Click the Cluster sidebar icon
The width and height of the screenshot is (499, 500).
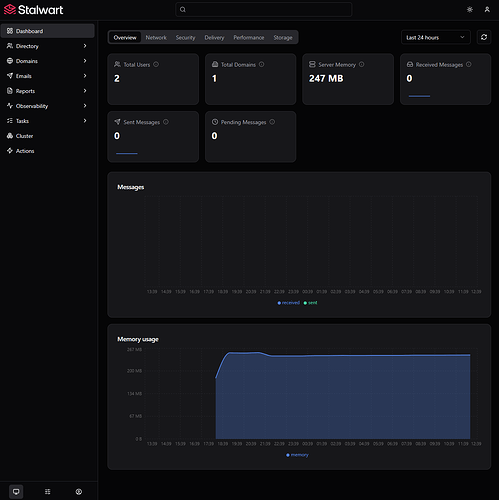pos(10,136)
